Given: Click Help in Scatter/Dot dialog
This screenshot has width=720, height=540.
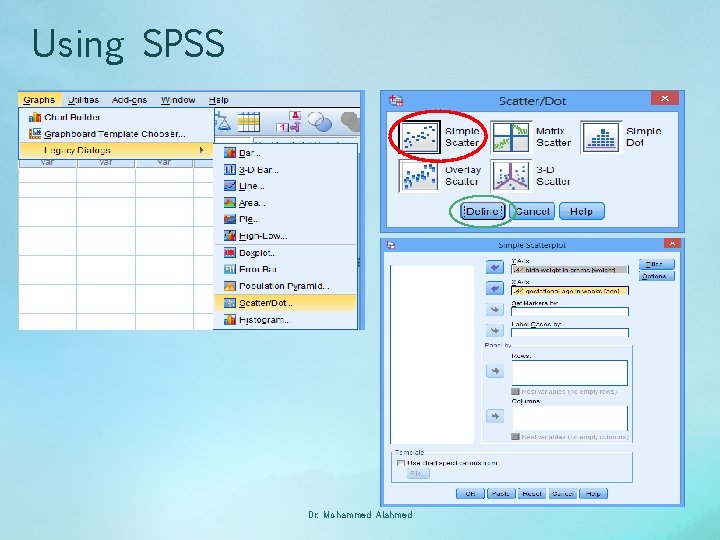Looking at the screenshot, I should coord(581,211).
